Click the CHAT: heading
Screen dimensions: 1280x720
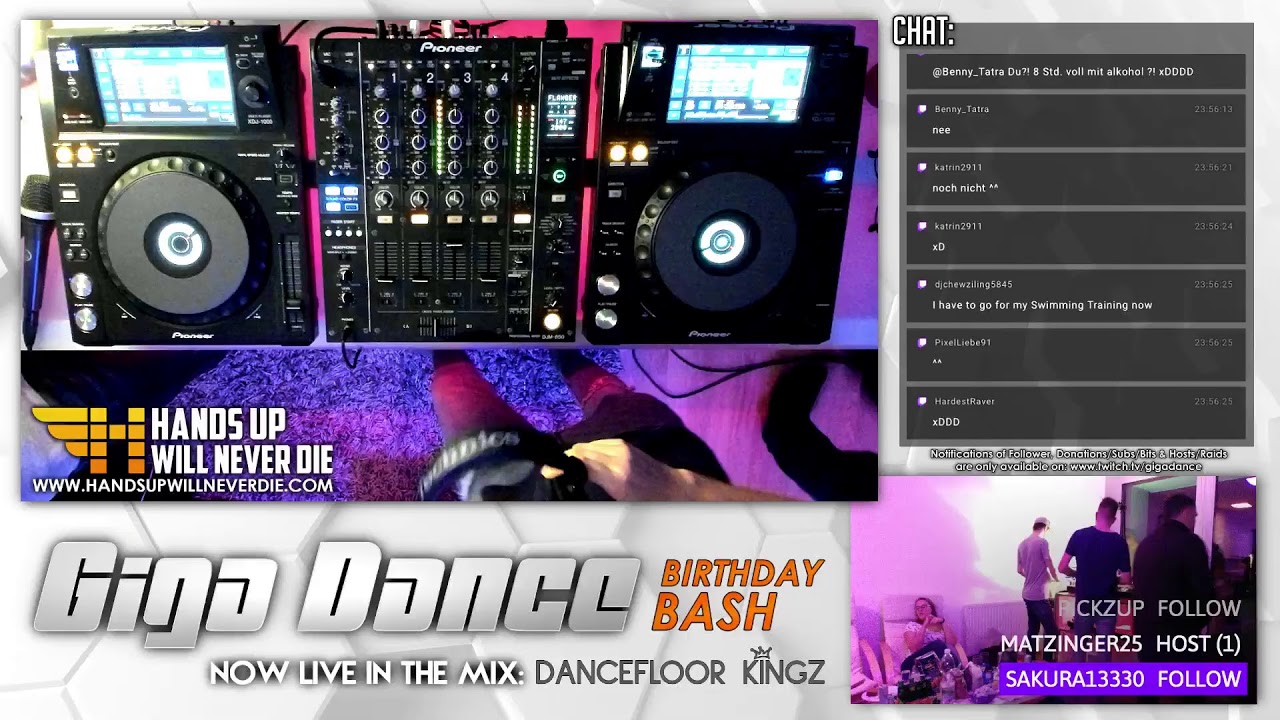coord(924,32)
